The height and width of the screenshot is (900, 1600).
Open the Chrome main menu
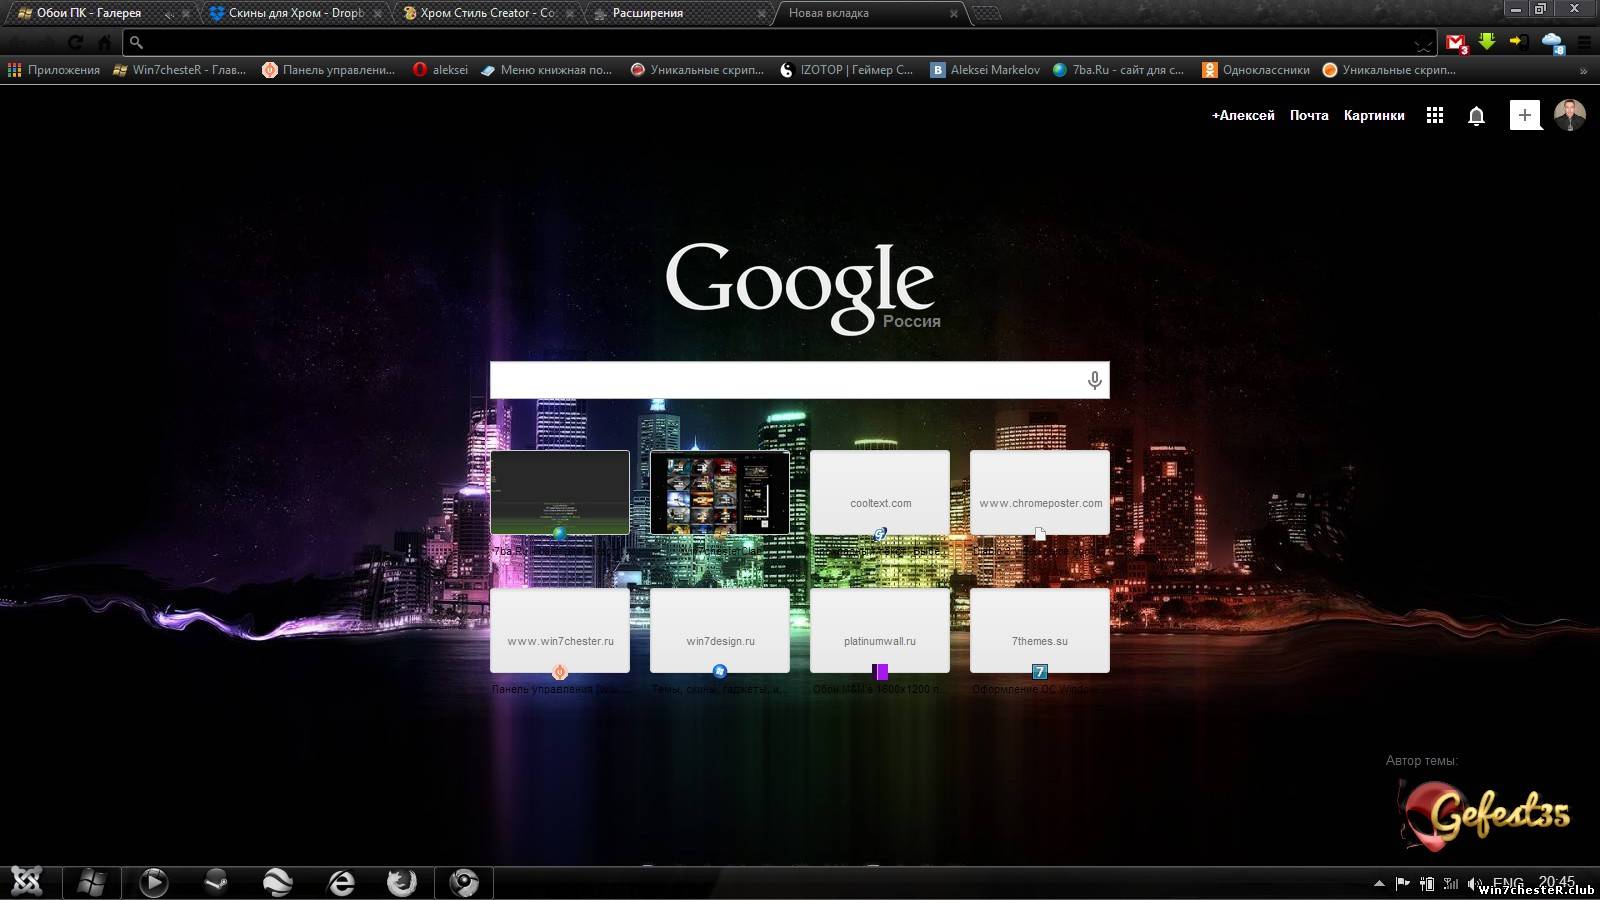coord(1584,43)
